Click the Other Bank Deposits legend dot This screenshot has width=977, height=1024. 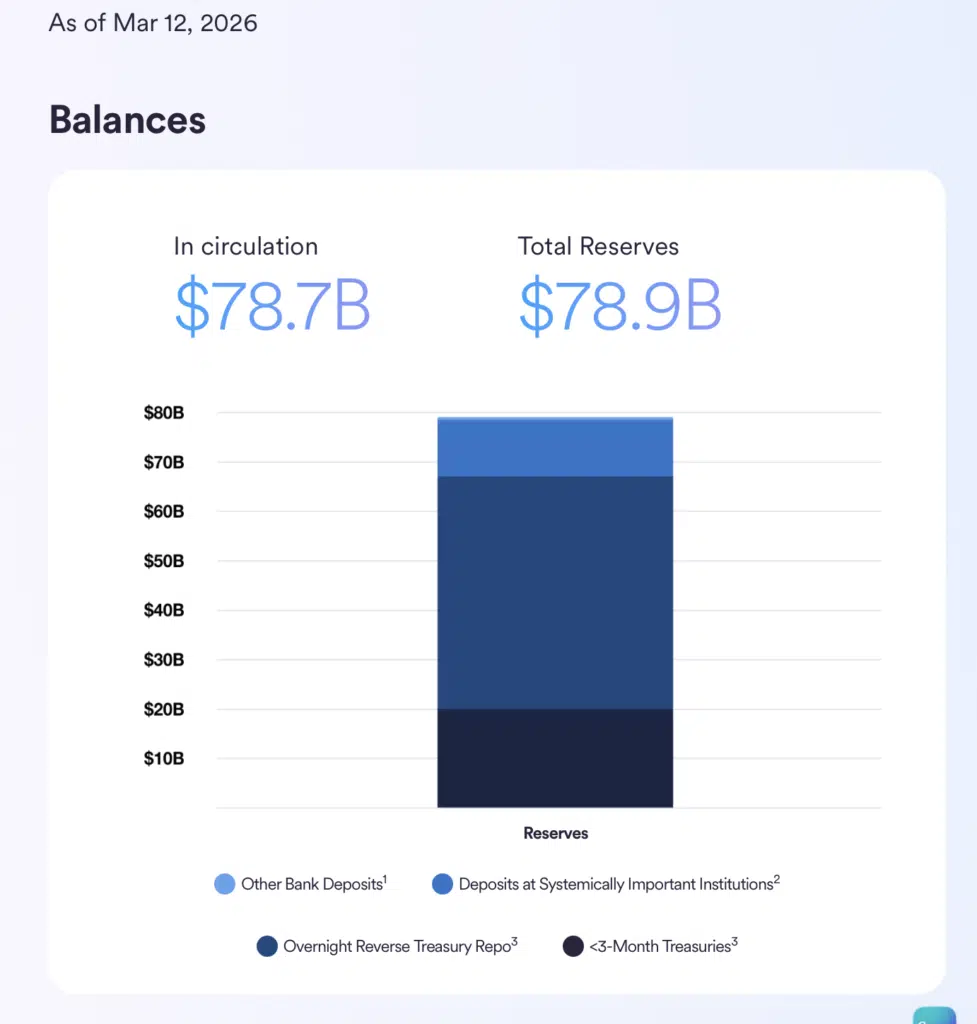click(x=225, y=884)
